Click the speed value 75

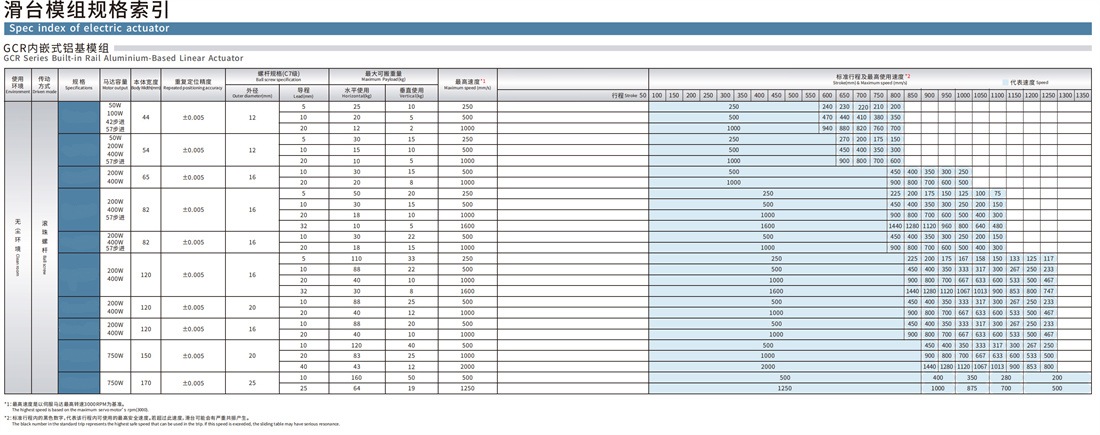tap(998, 193)
